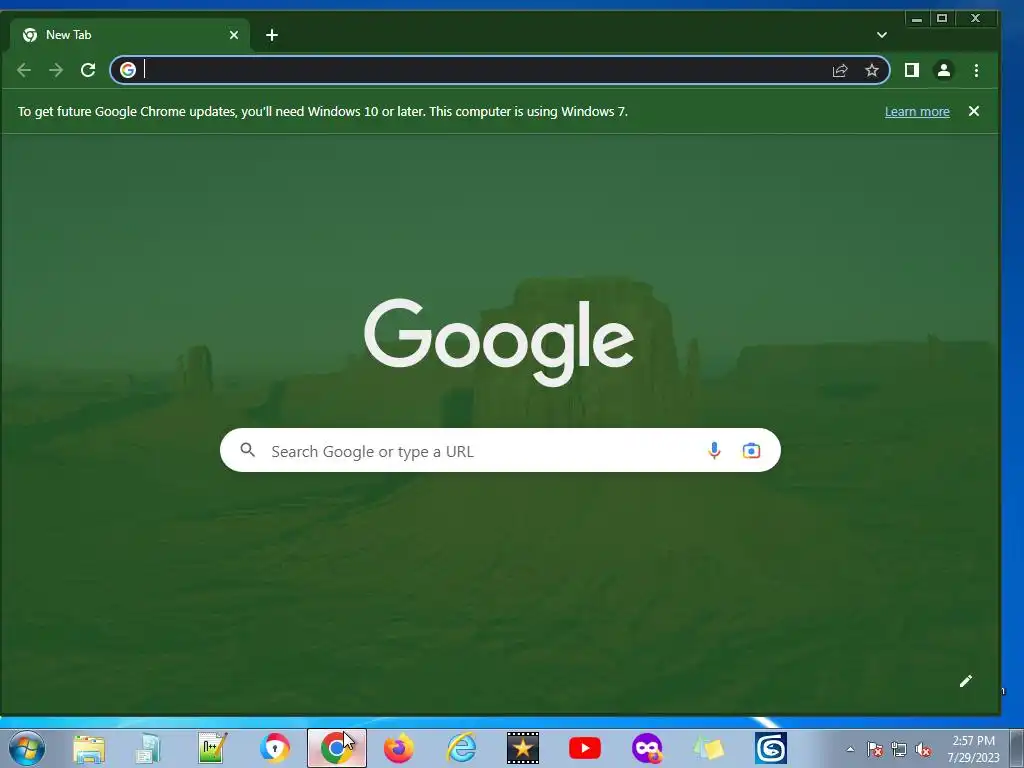Open the clock showing 2:57 PM
This screenshot has width=1024, height=768.
973,748
